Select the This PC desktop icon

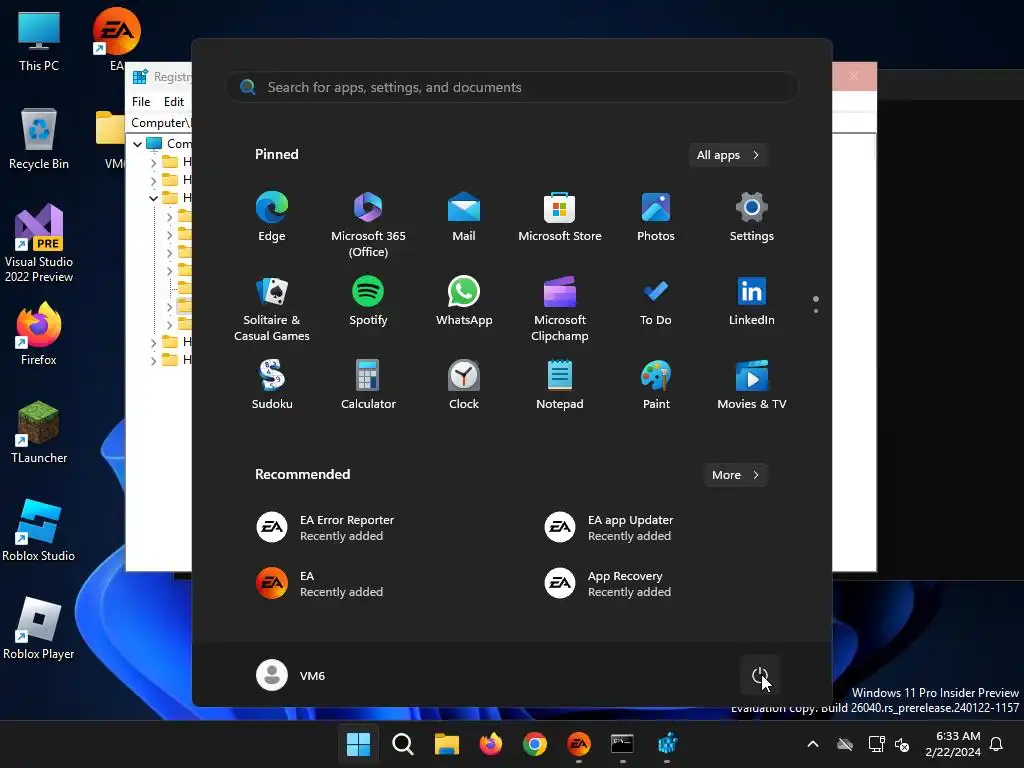tap(39, 41)
